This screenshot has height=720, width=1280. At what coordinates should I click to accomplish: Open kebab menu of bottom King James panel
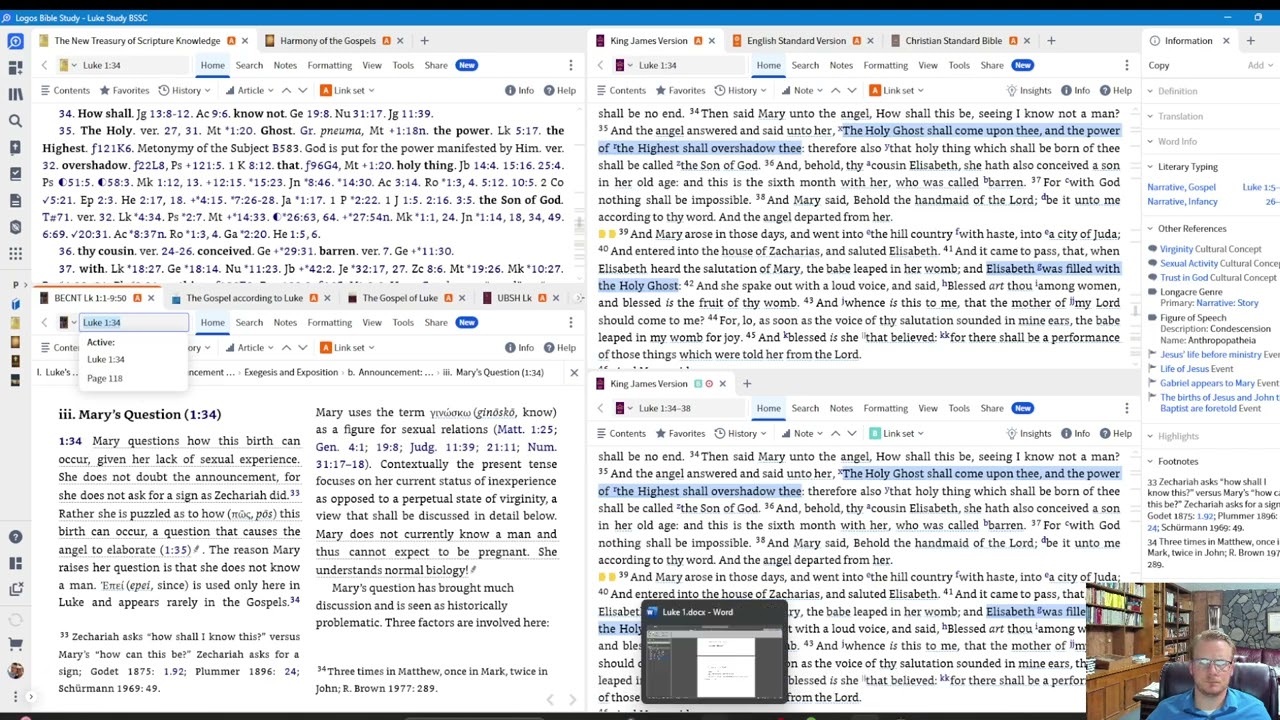click(1127, 408)
